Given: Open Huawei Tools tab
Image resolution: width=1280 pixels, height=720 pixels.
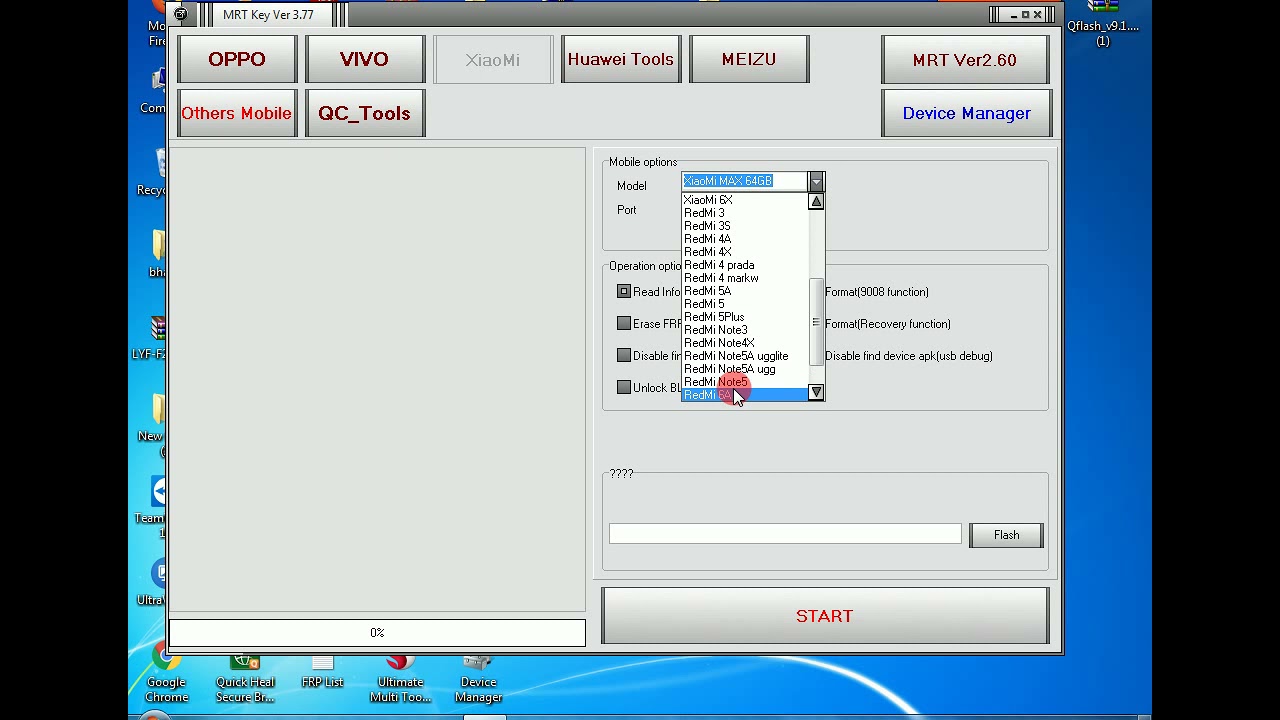Looking at the screenshot, I should click(x=620, y=60).
